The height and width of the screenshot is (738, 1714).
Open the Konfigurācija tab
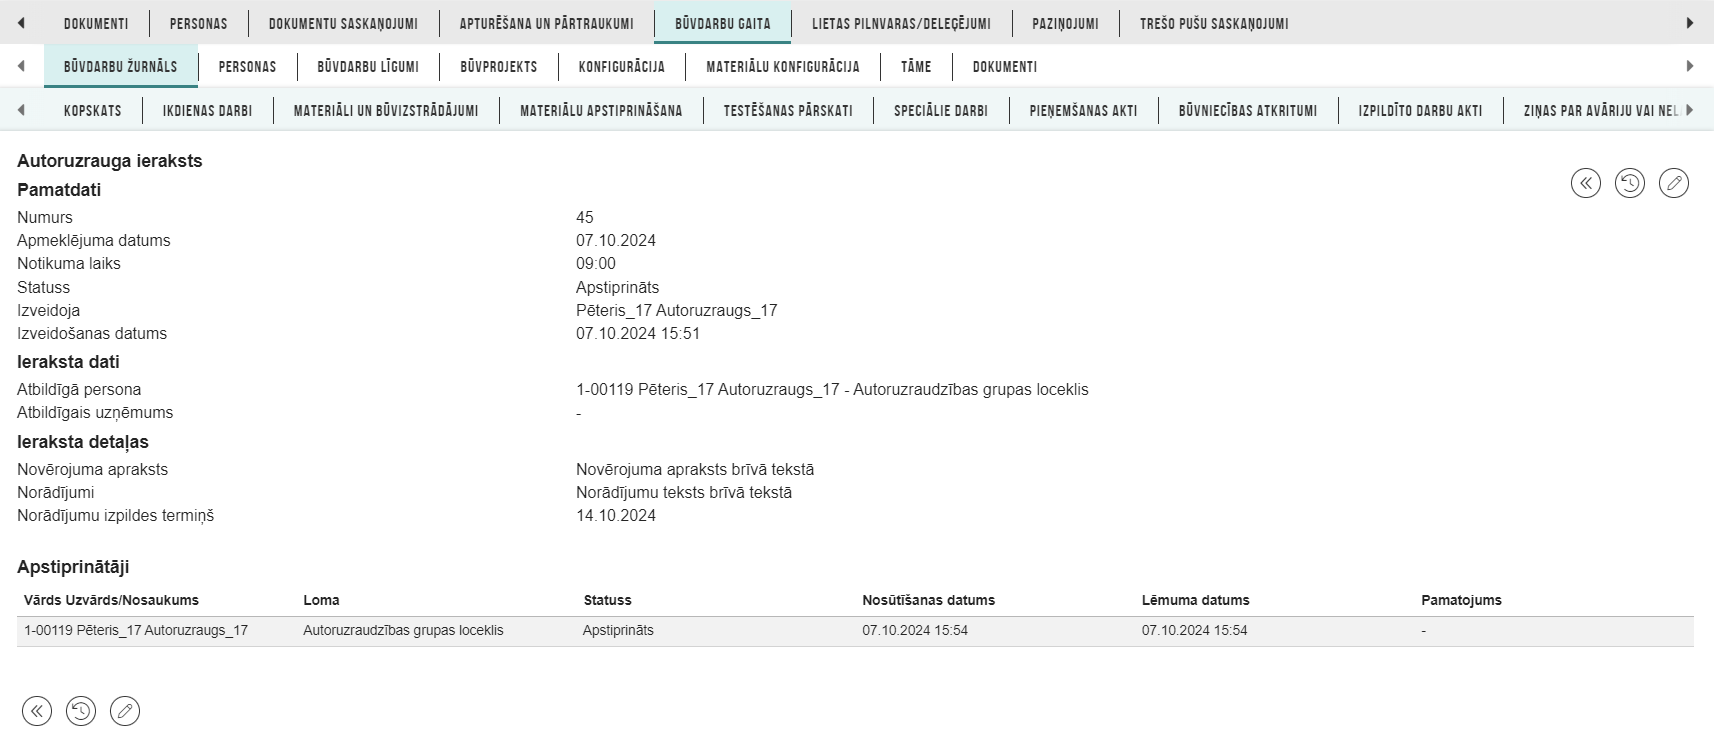pos(621,66)
